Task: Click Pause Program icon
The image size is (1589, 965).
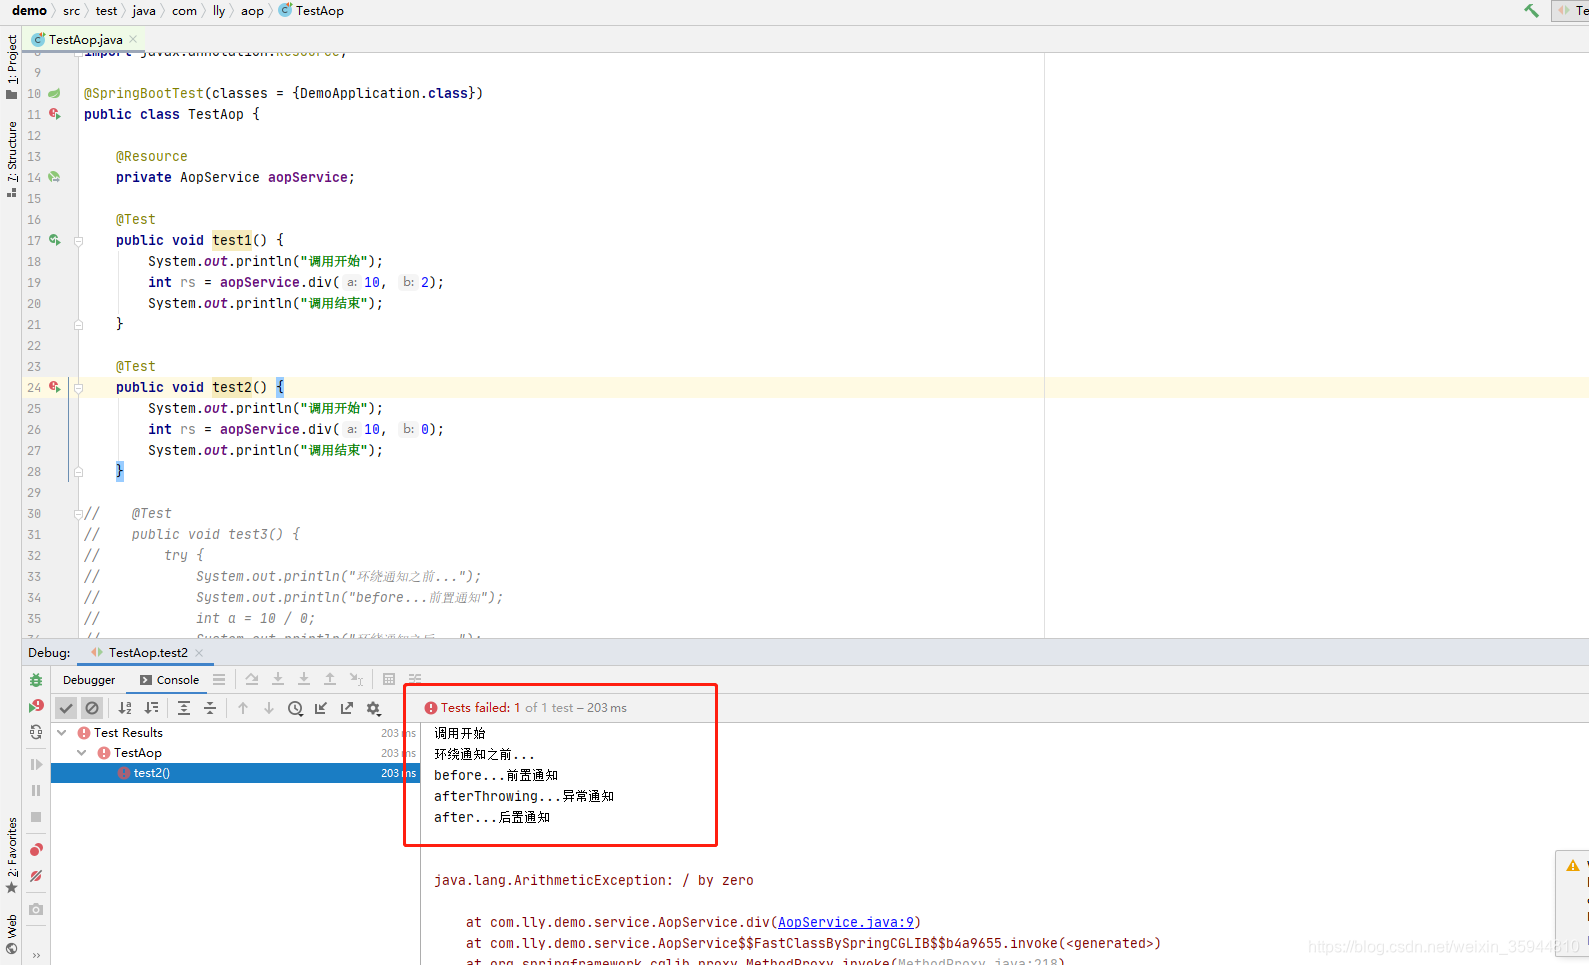Action: click(x=36, y=790)
